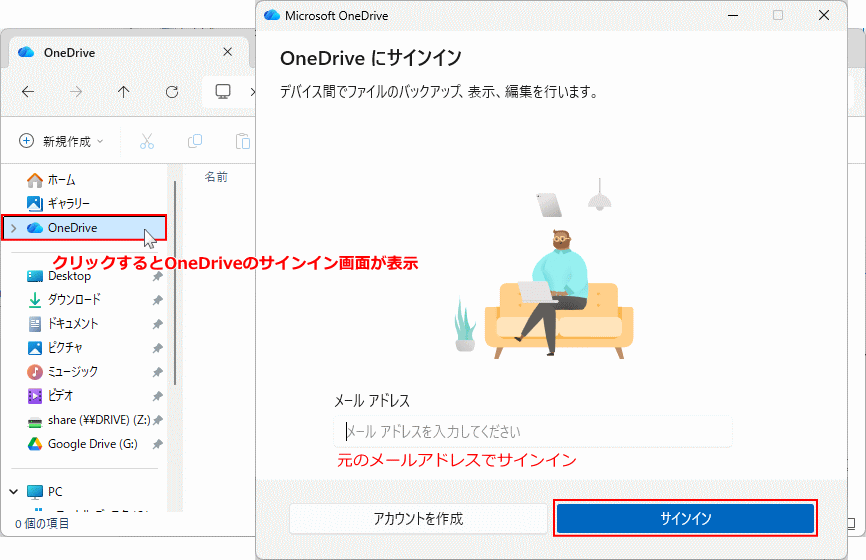Close the Microsoft OneDrive sign-in window
The image size is (866, 560).
pyautogui.click(x=823, y=15)
